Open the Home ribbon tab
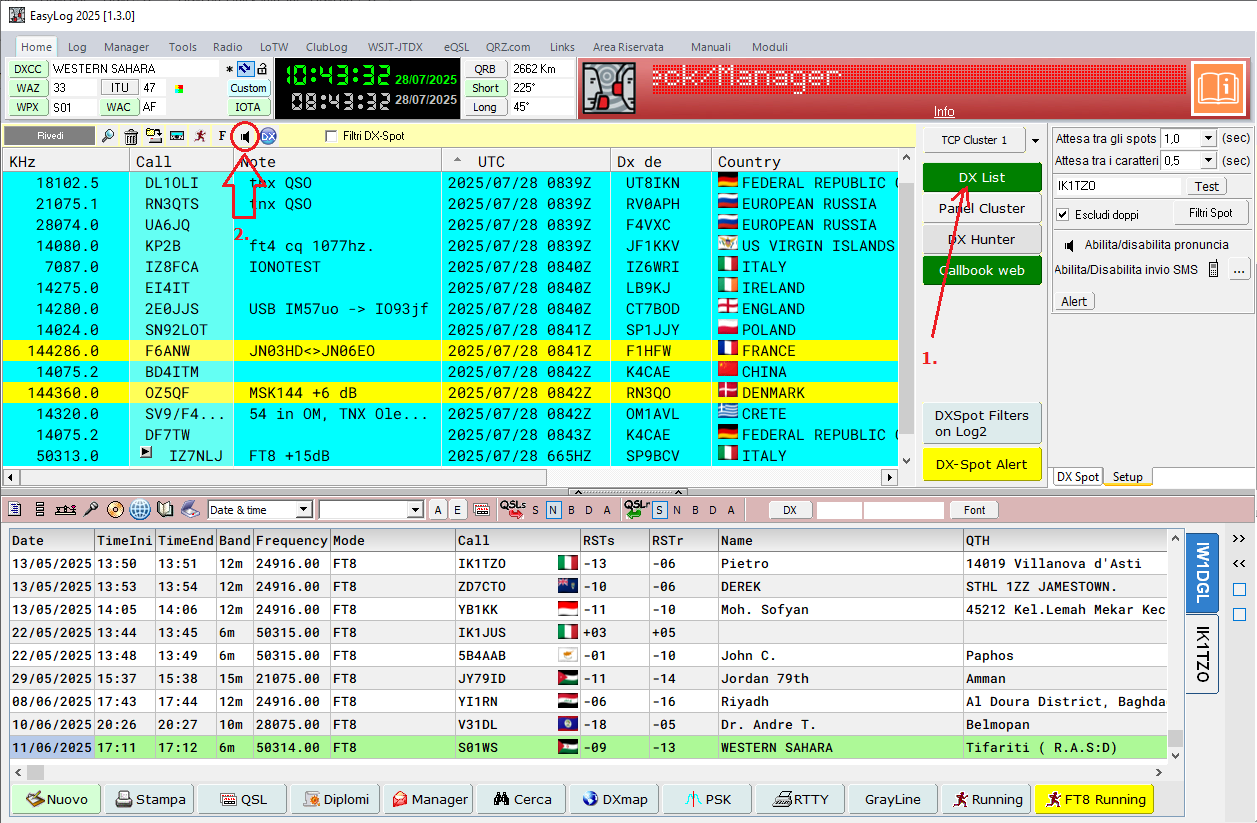Screen dimensions: 1257x823 37,47
